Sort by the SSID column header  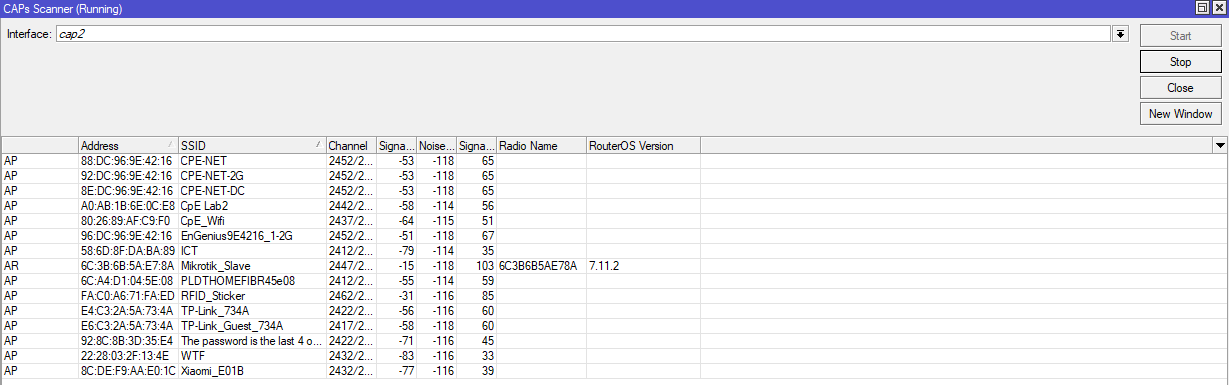click(251, 146)
